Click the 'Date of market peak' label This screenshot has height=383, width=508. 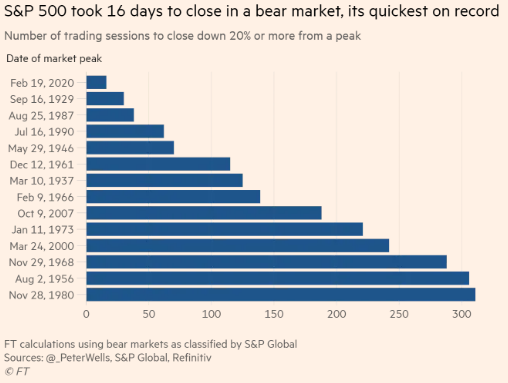[x=54, y=59]
